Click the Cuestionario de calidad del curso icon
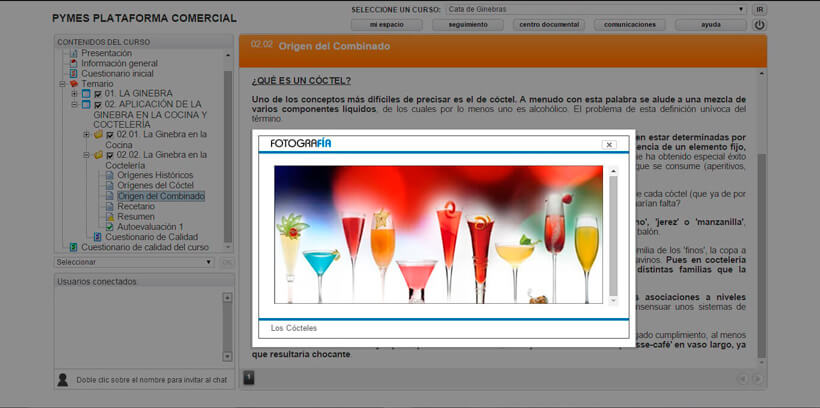The image size is (820, 408). pyautogui.click(x=74, y=247)
